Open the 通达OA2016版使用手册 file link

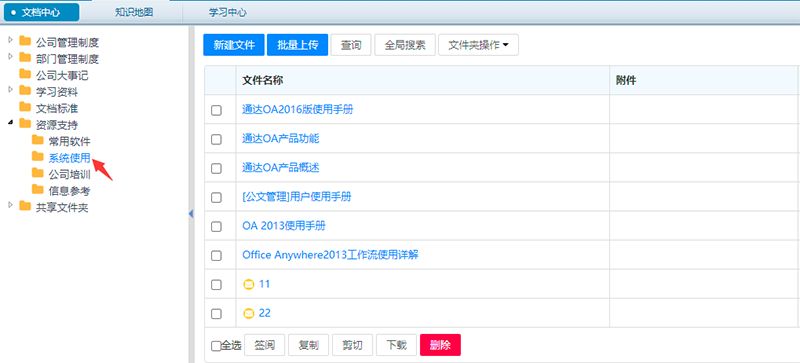tap(298, 109)
